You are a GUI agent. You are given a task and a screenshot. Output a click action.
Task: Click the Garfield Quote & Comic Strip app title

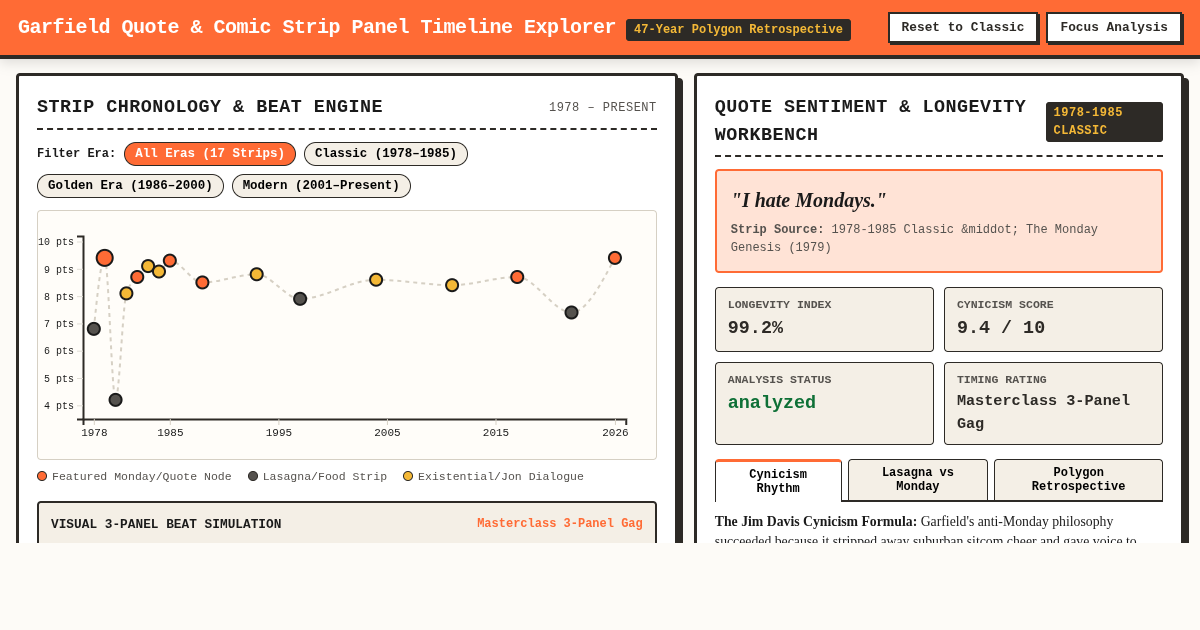317,27
